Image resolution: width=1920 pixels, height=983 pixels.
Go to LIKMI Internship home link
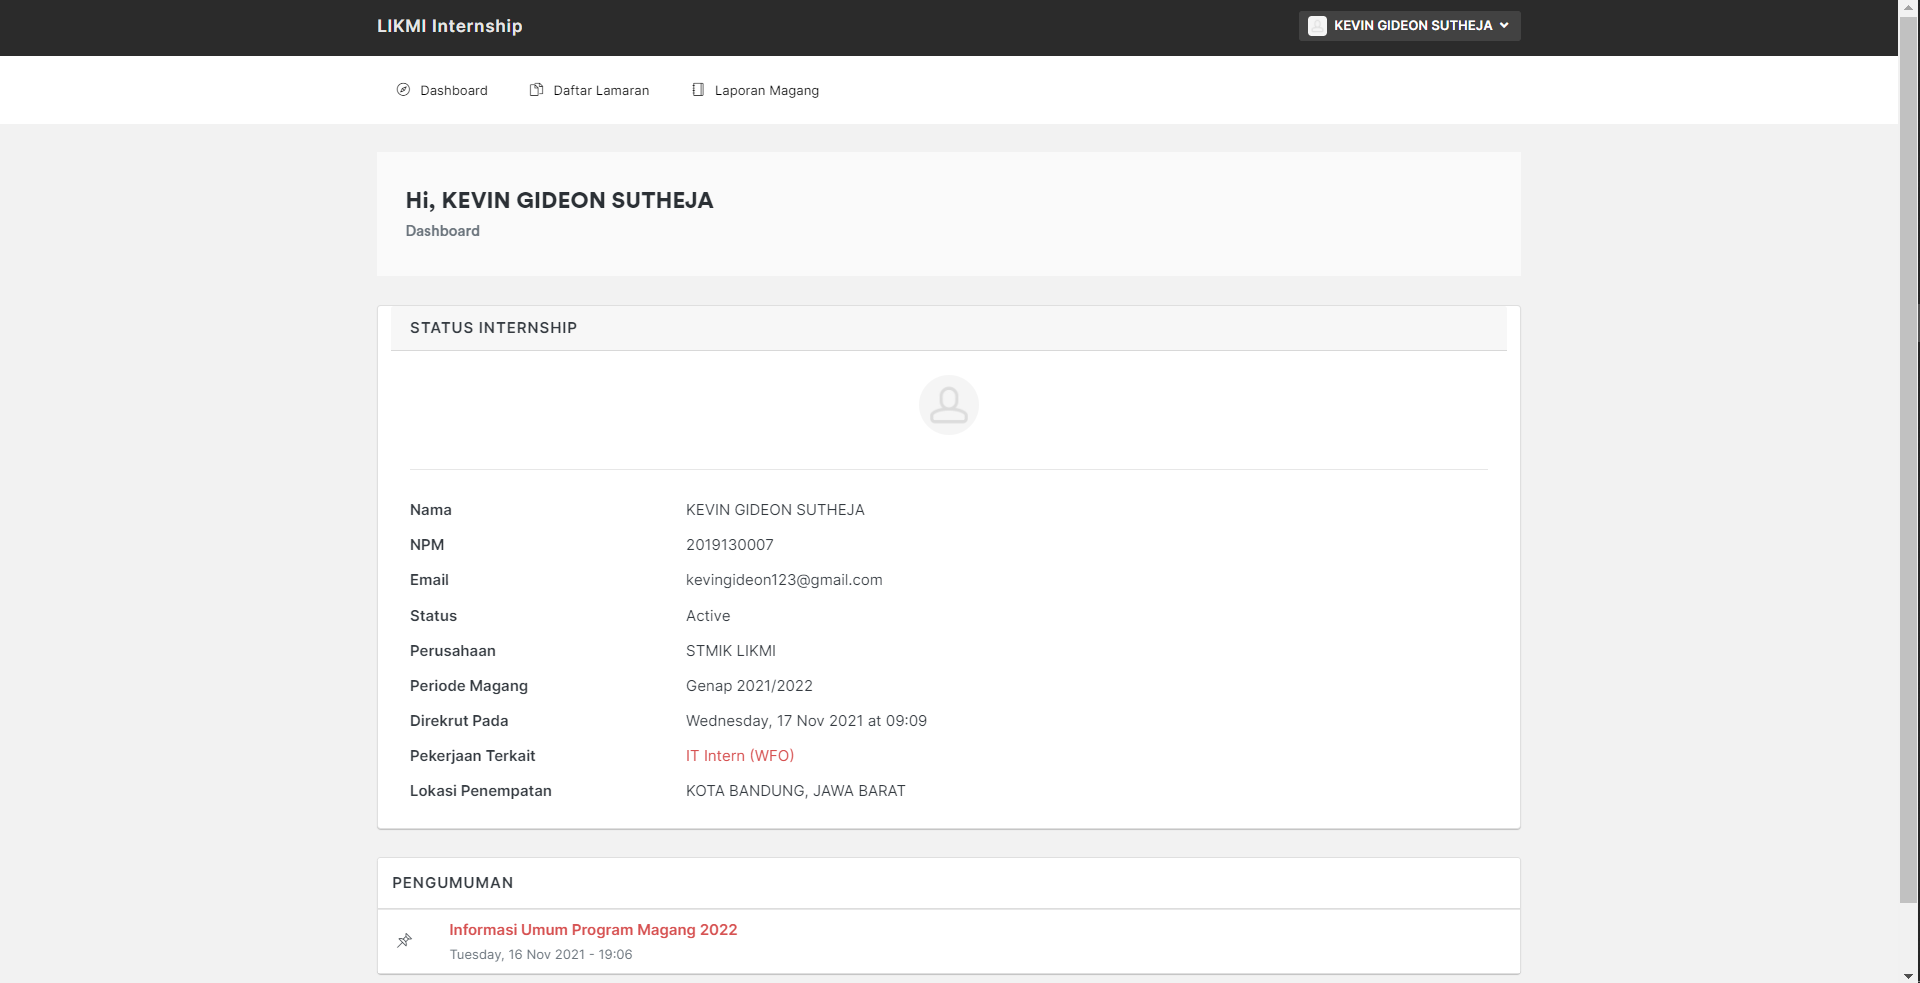pyautogui.click(x=449, y=26)
